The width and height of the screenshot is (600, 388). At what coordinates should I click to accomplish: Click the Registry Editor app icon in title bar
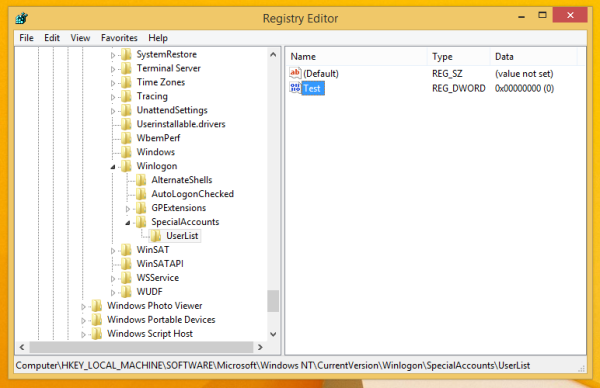pos(22,18)
